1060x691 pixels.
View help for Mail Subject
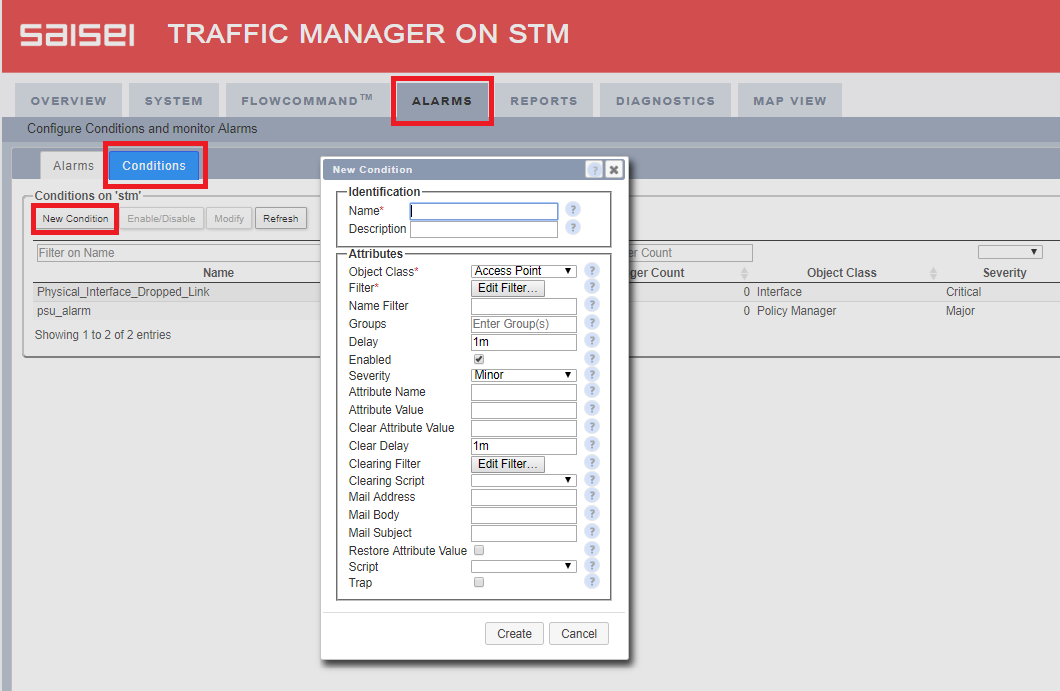(x=592, y=531)
